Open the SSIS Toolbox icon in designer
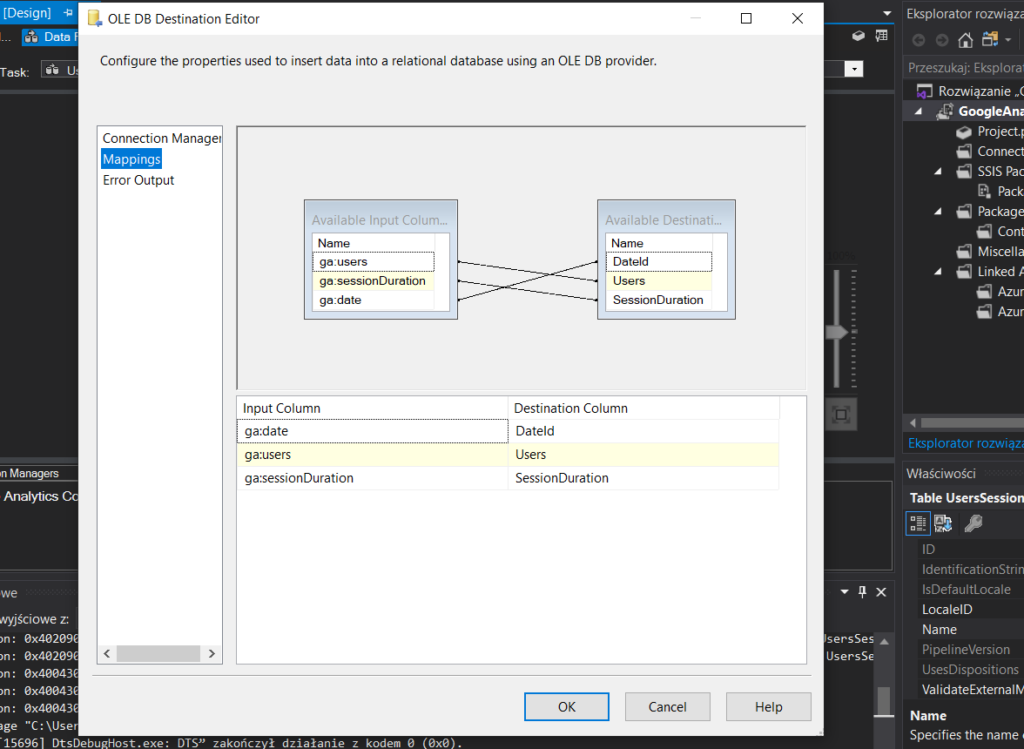The width and height of the screenshot is (1024, 749). click(859, 36)
